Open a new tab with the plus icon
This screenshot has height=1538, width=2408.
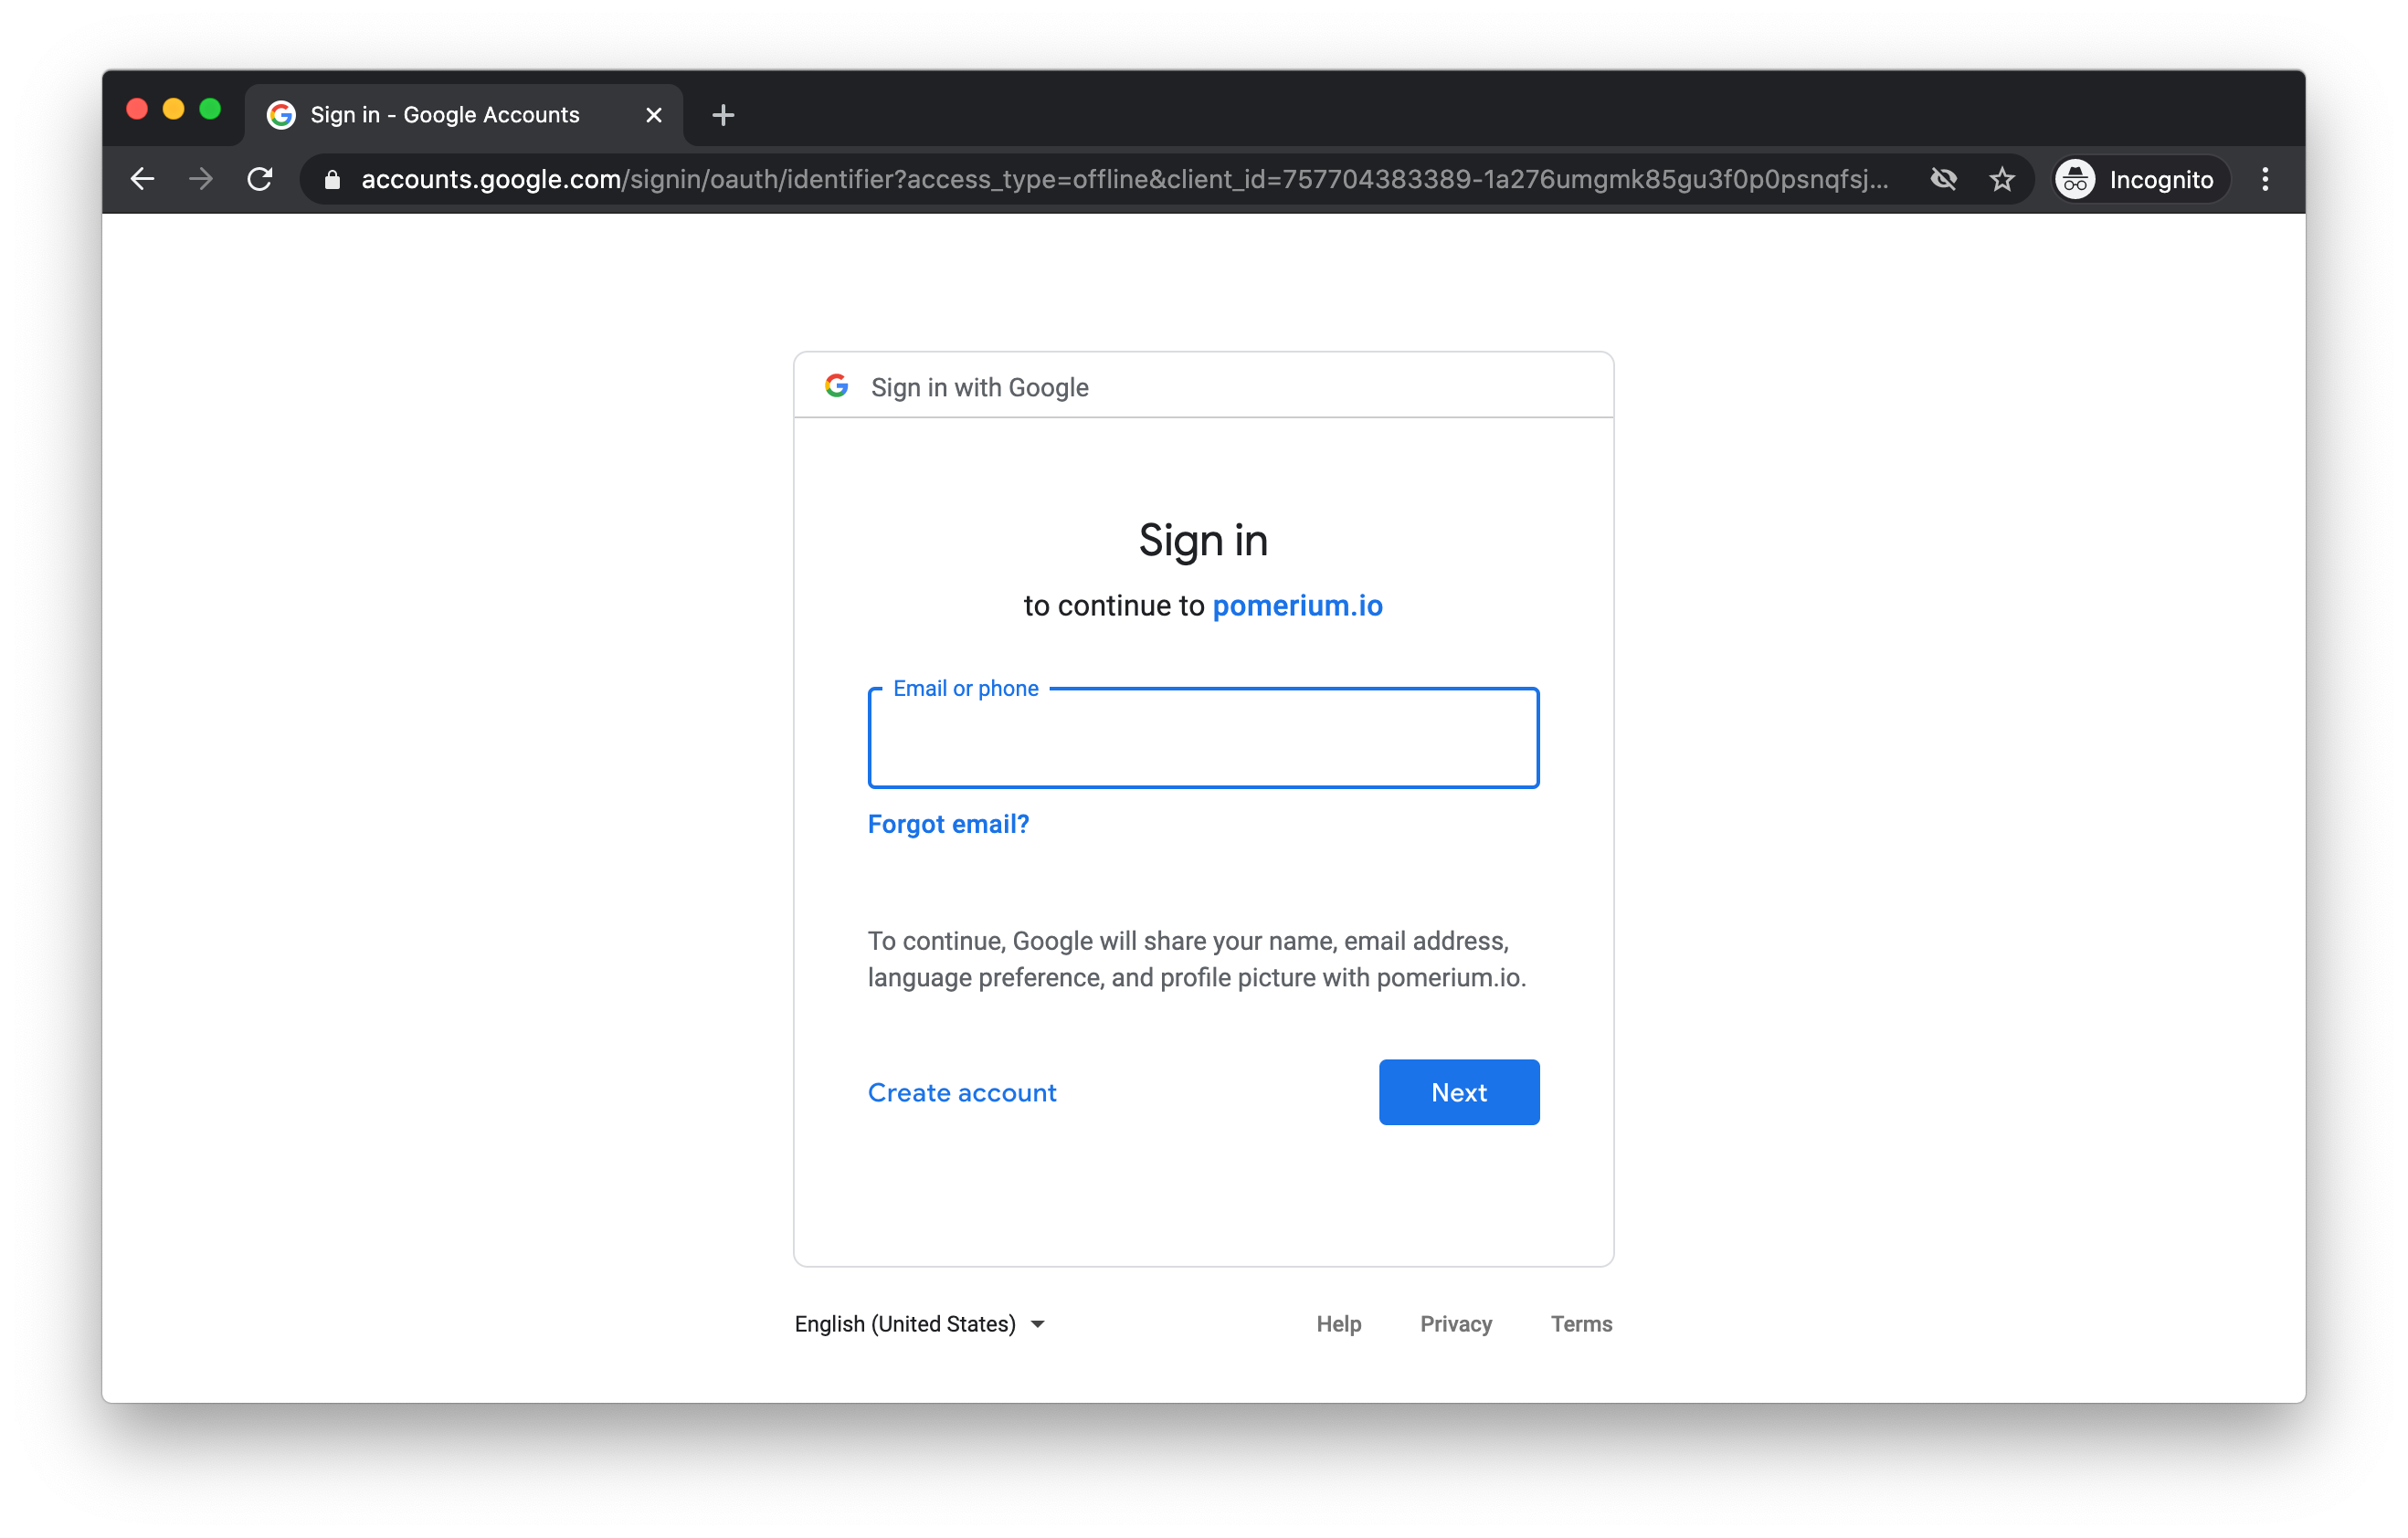(x=723, y=116)
